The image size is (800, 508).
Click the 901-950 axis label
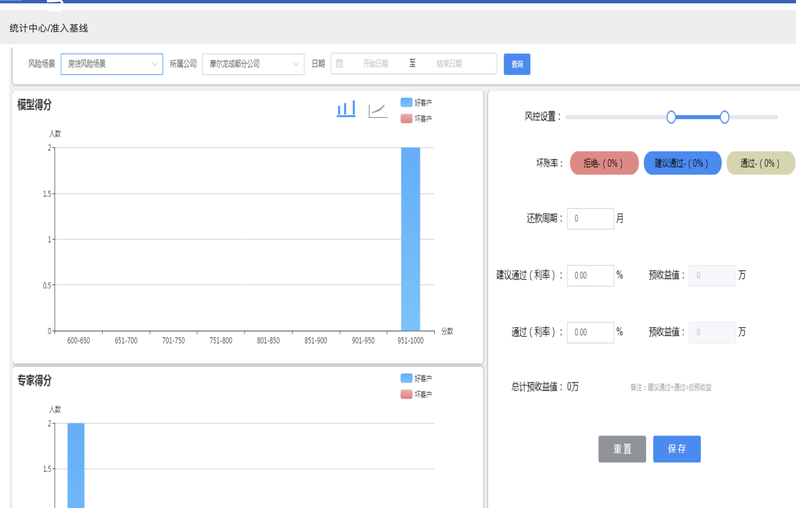(363, 341)
